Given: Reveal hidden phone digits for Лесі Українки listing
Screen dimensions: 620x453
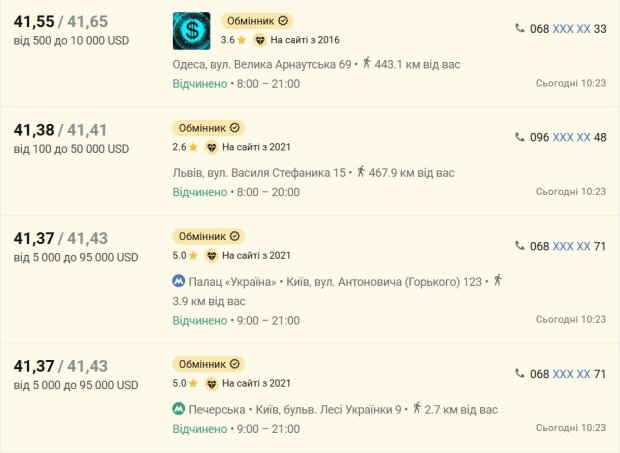Looking at the screenshot, I should click(x=571, y=374).
